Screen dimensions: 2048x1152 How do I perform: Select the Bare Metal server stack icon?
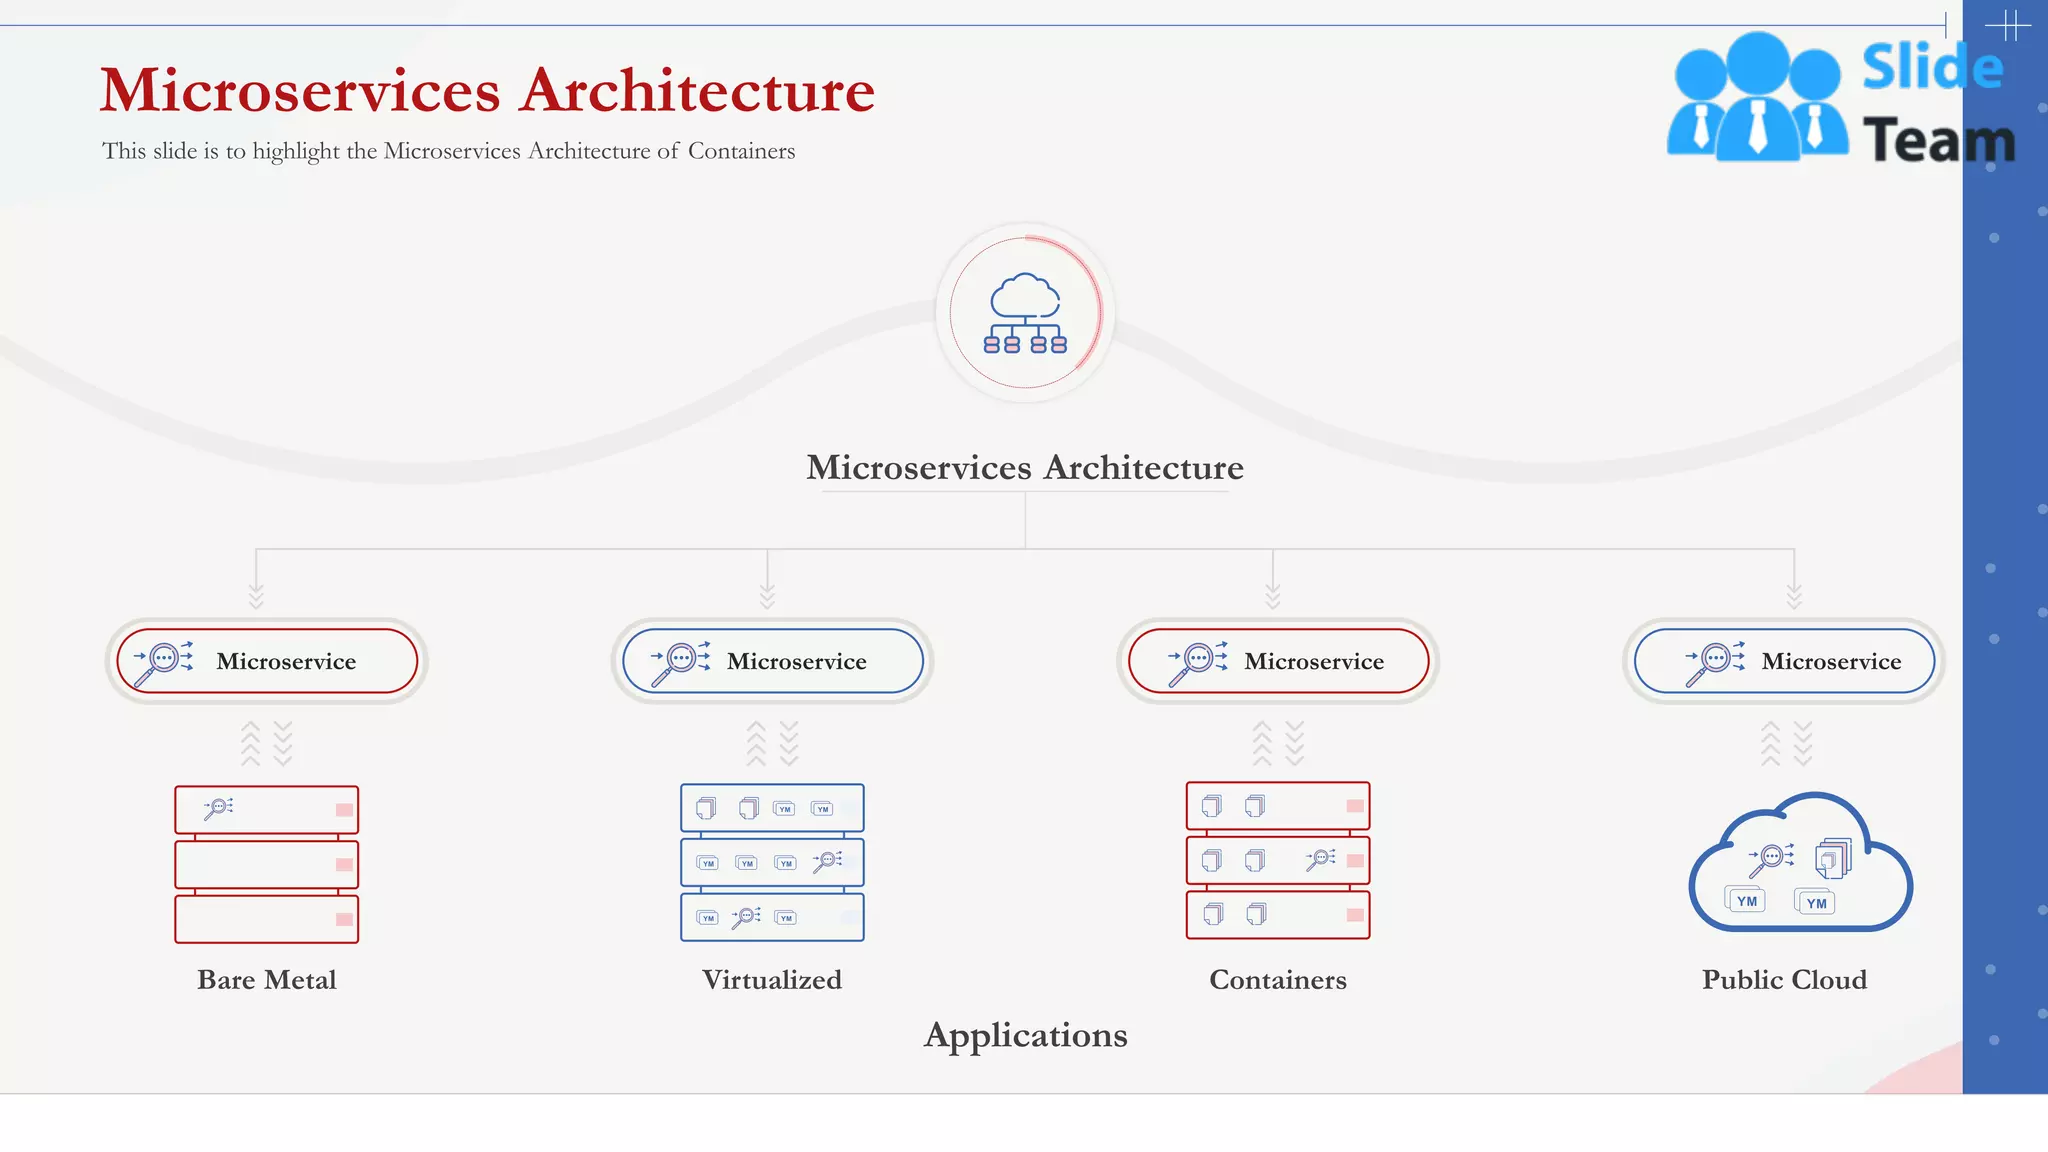point(266,864)
